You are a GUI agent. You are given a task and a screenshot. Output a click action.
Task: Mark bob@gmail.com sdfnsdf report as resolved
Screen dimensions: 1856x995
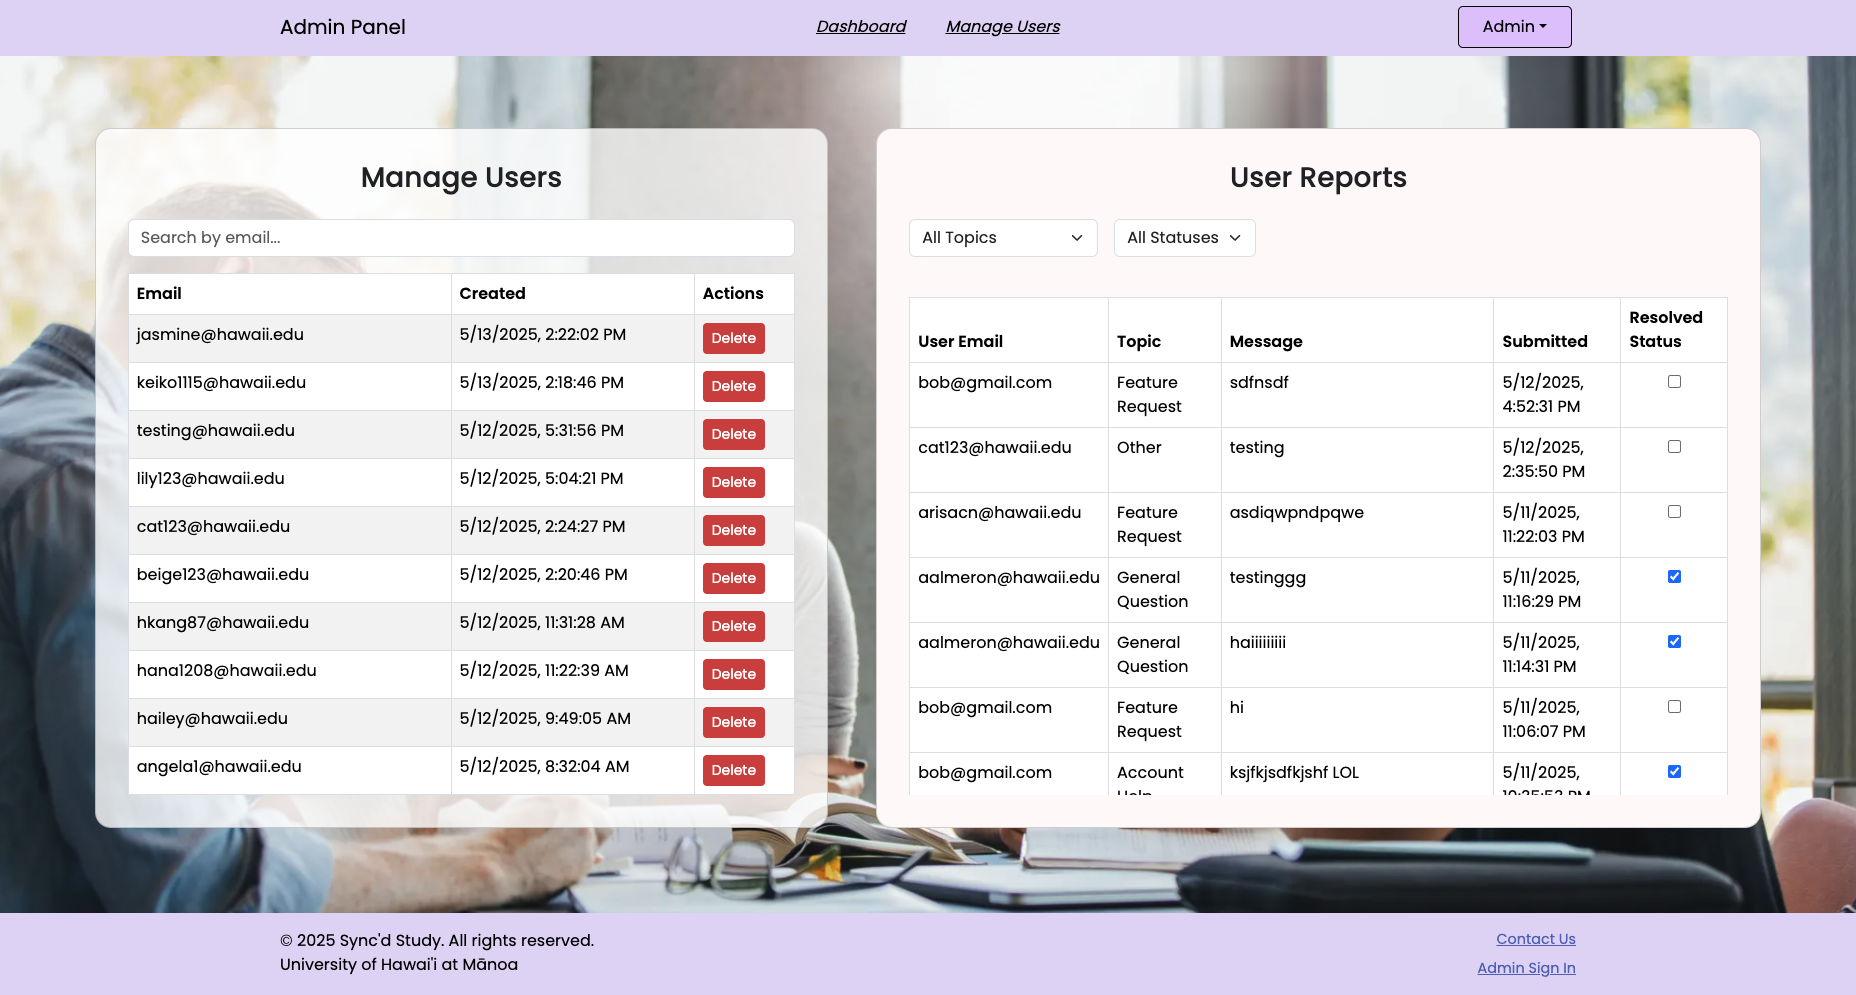pyautogui.click(x=1674, y=382)
